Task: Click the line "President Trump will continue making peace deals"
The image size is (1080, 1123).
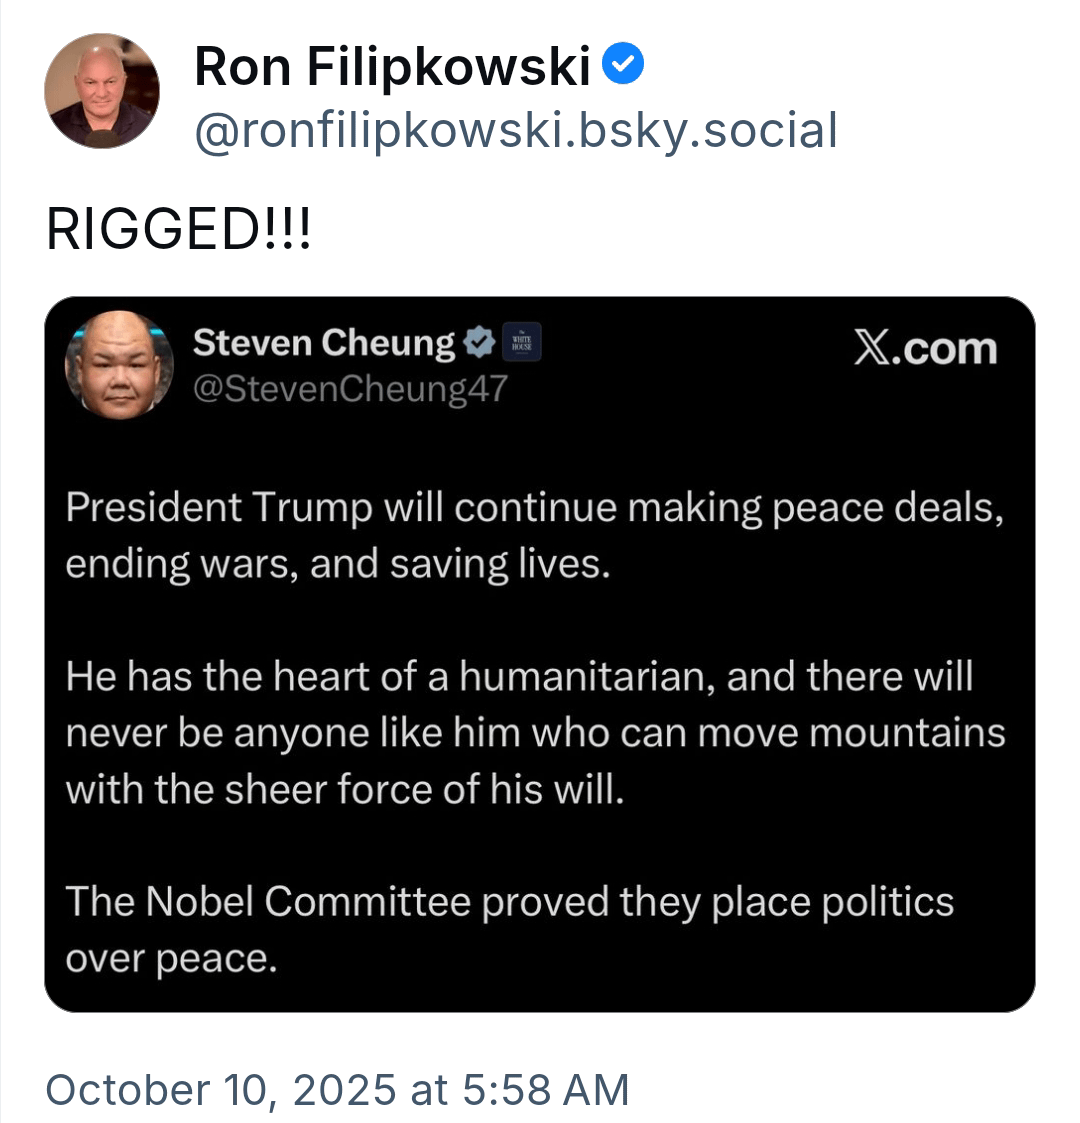Action: (x=534, y=508)
